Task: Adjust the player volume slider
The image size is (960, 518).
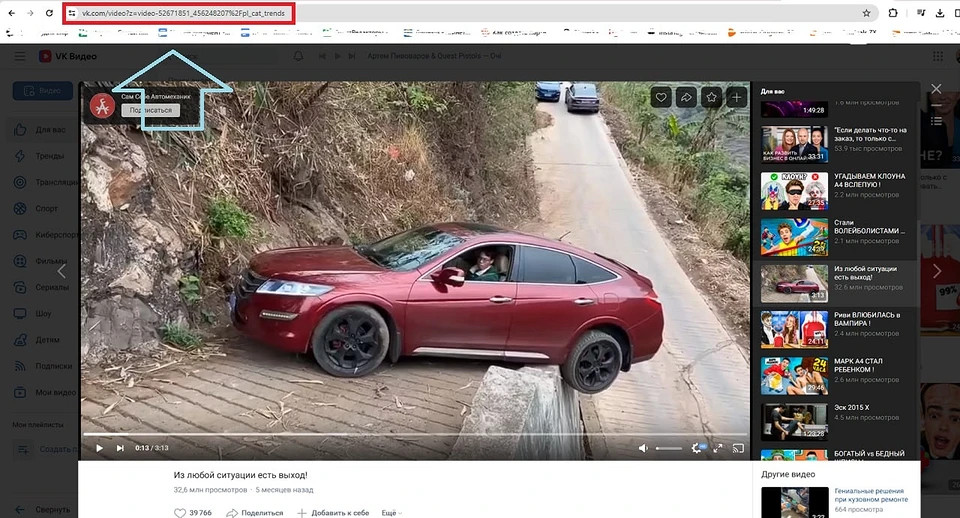Action: click(x=668, y=448)
